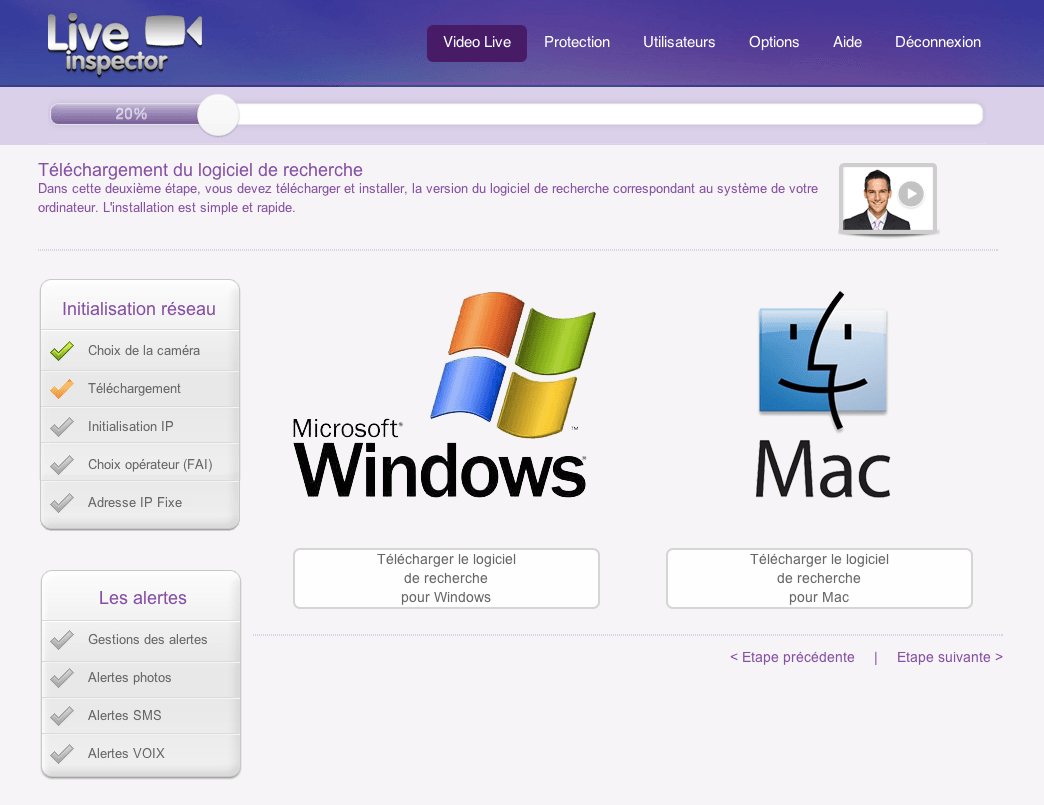Go to the Protection menu
Screen dimensions: 1044x805
click(x=577, y=43)
